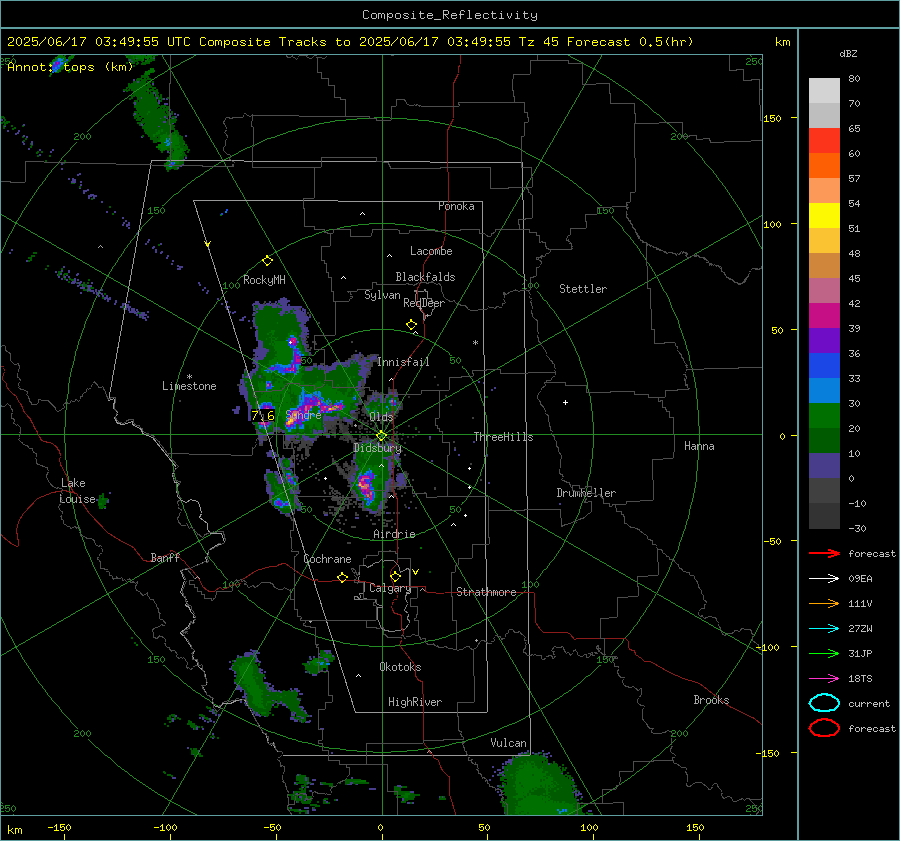Screen dimensions: 900x841
Task: Click the yellow diamond marker near RedDeer
Action: click(411, 325)
